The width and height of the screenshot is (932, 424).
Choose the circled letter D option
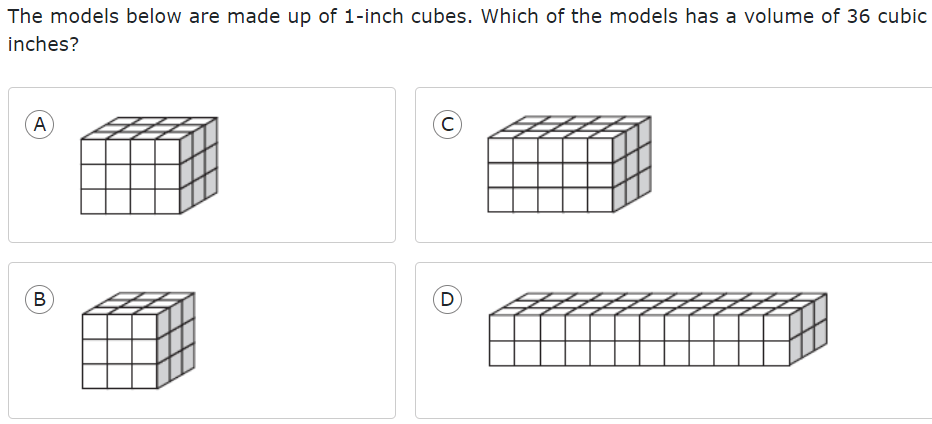[448, 298]
